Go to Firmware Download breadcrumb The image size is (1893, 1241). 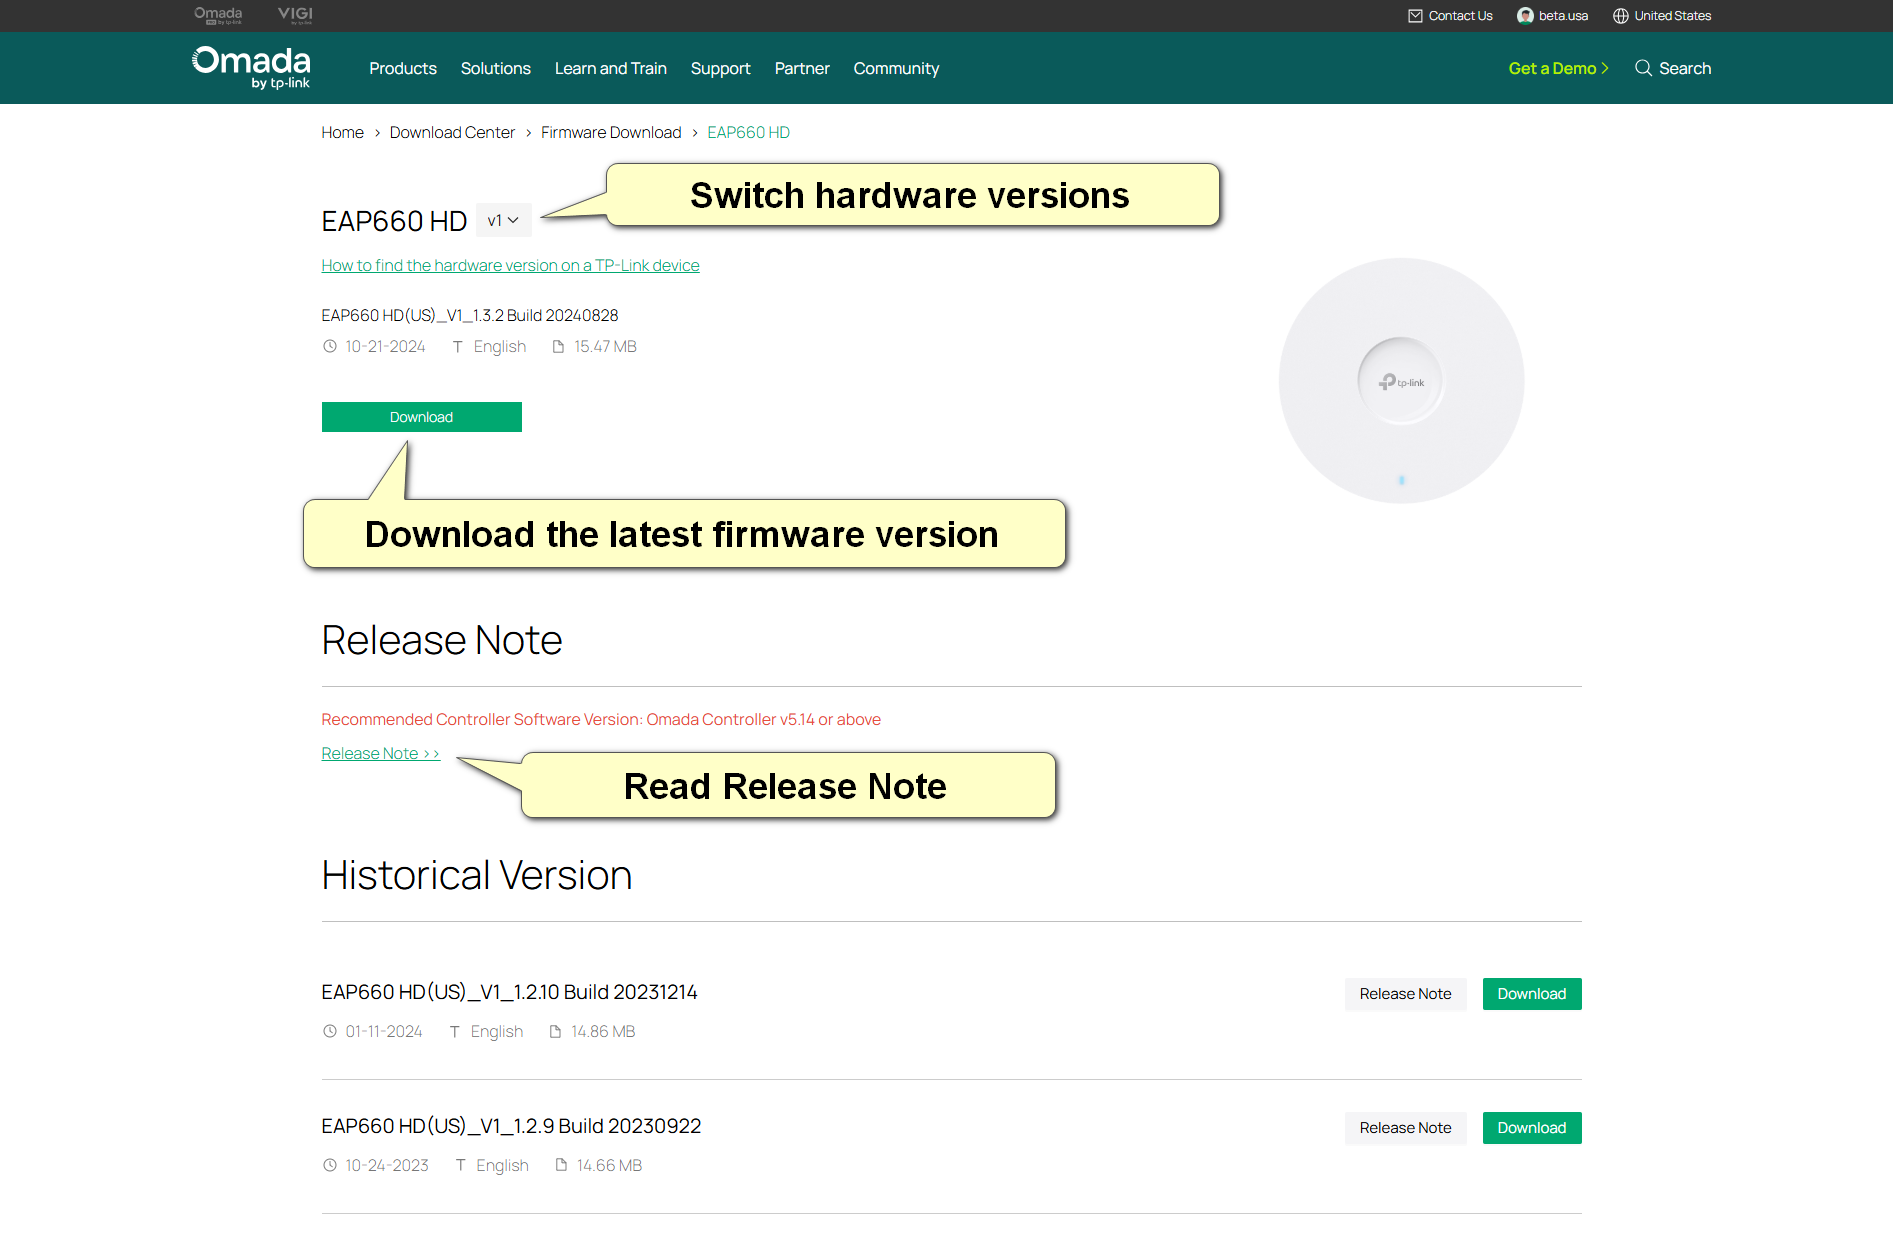611,132
